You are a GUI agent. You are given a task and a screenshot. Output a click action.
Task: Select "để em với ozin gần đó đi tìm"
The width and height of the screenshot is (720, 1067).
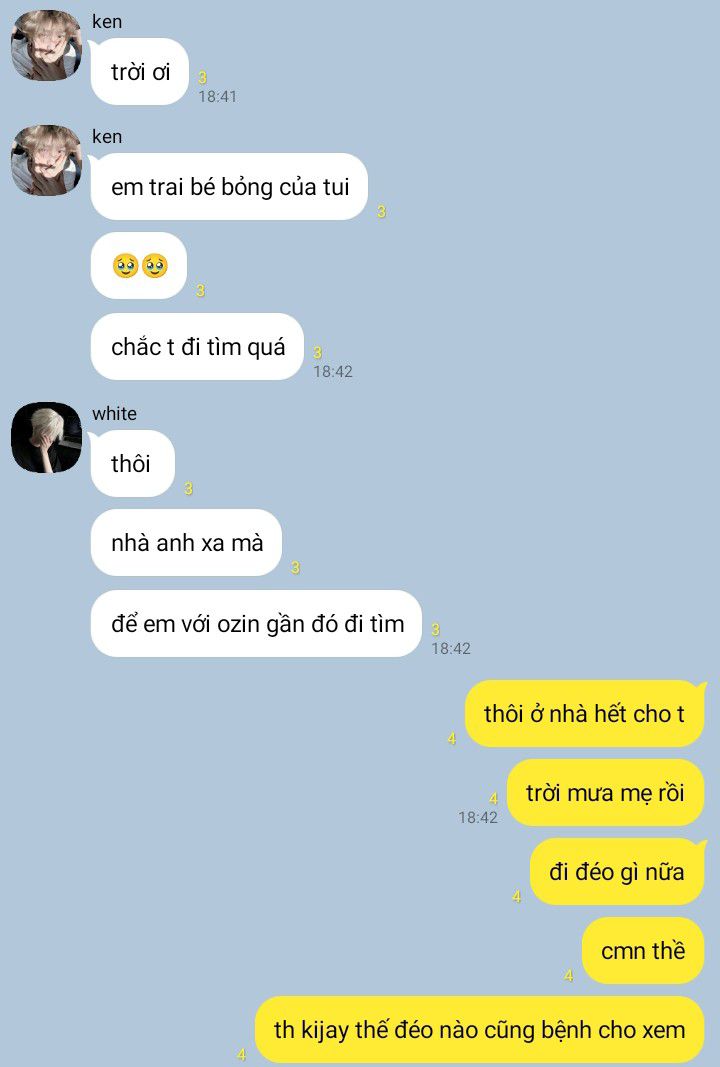pyautogui.click(x=257, y=624)
